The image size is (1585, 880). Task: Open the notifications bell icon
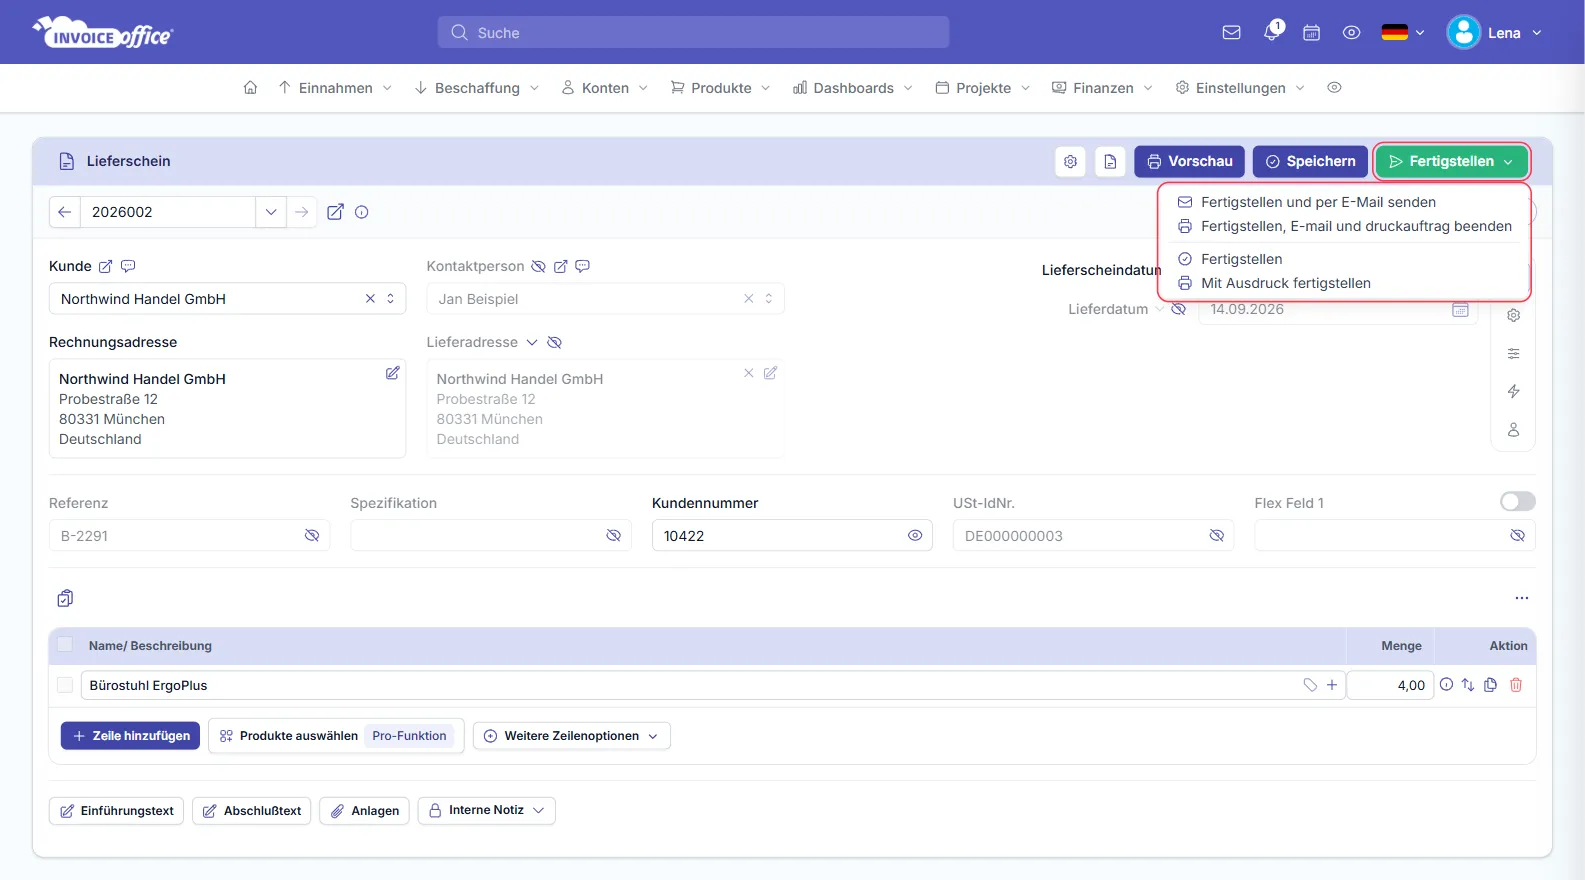[1272, 32]
